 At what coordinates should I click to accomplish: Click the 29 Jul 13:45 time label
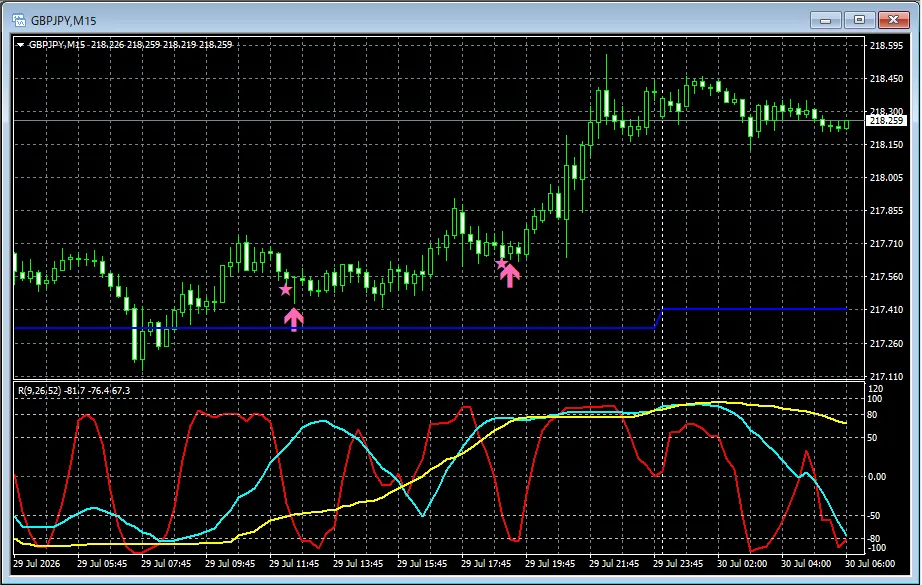[x=358, y=563]
